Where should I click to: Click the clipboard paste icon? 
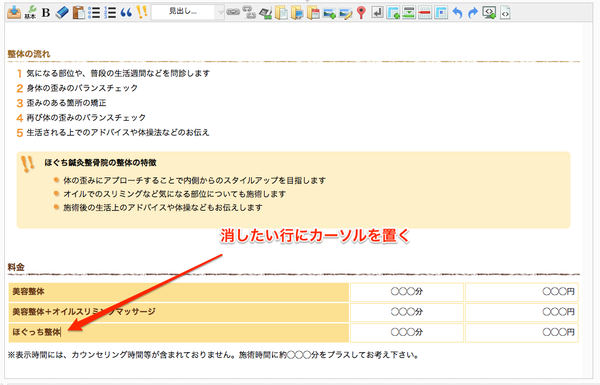78,13
